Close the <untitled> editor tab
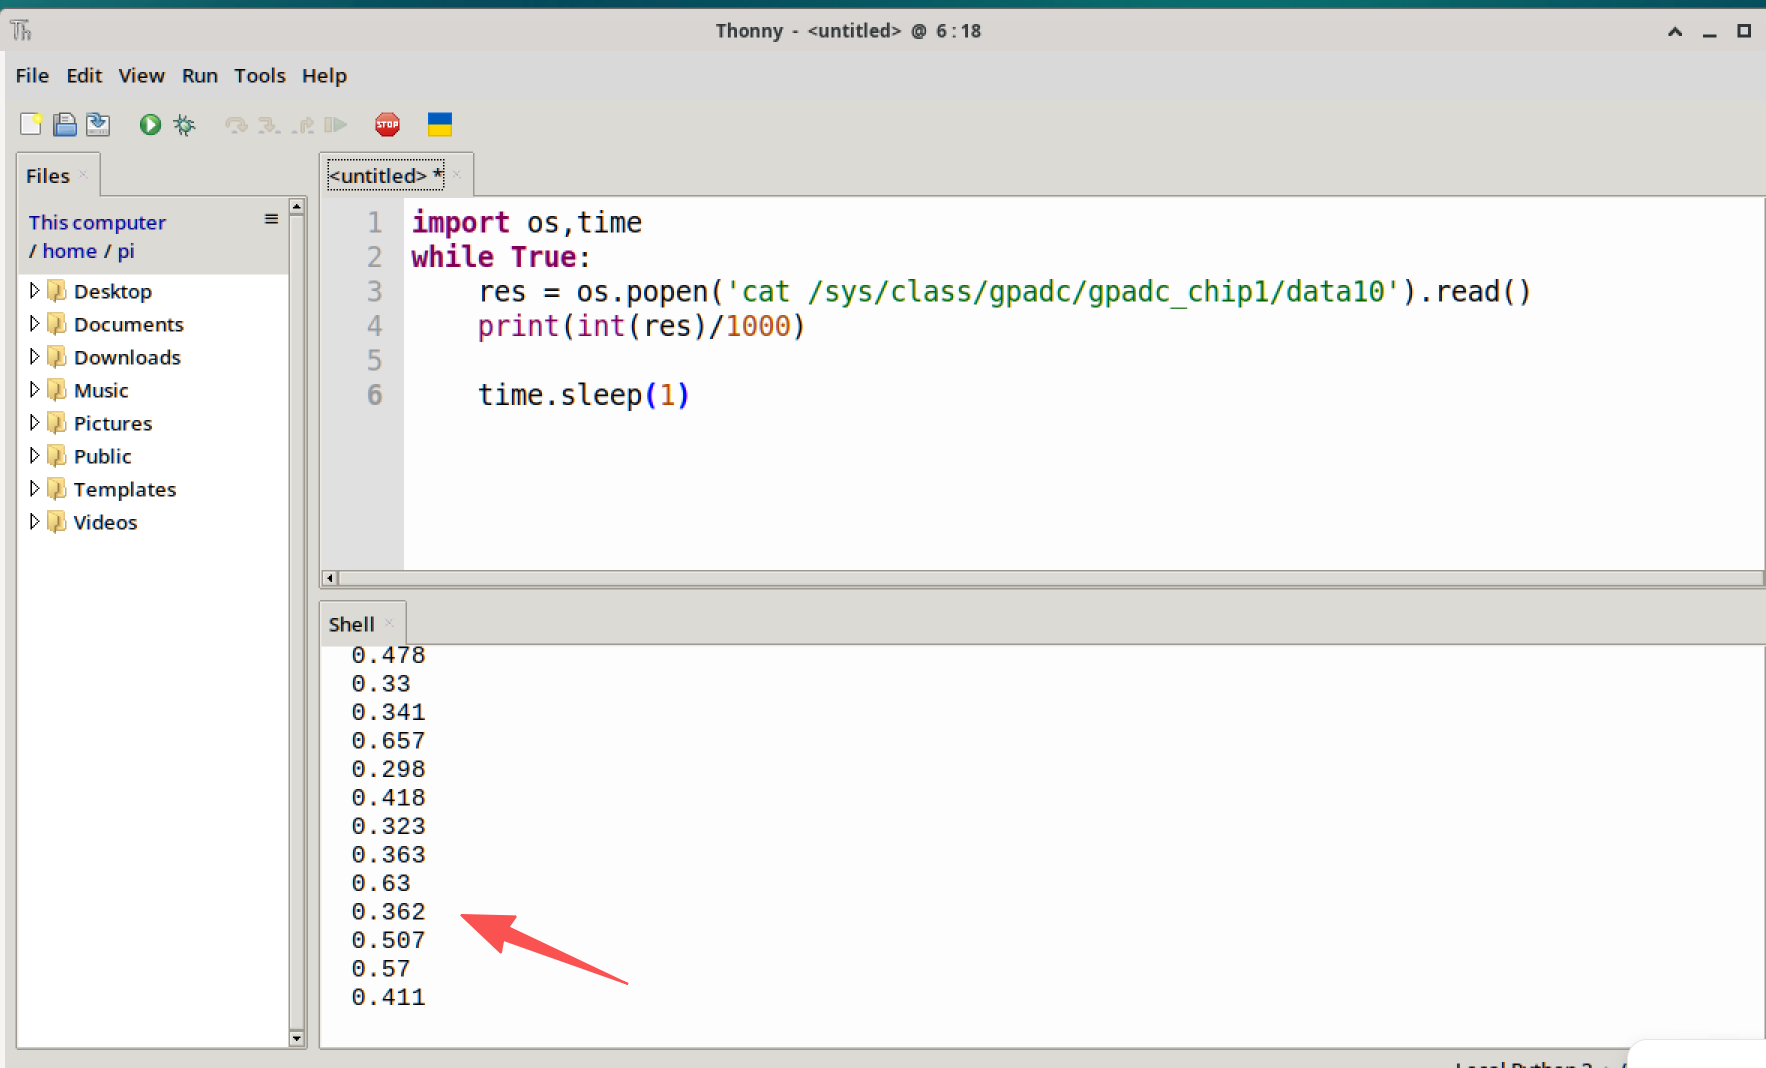1766x1068 pixels. pyautogui.click(x=457, y=174)
